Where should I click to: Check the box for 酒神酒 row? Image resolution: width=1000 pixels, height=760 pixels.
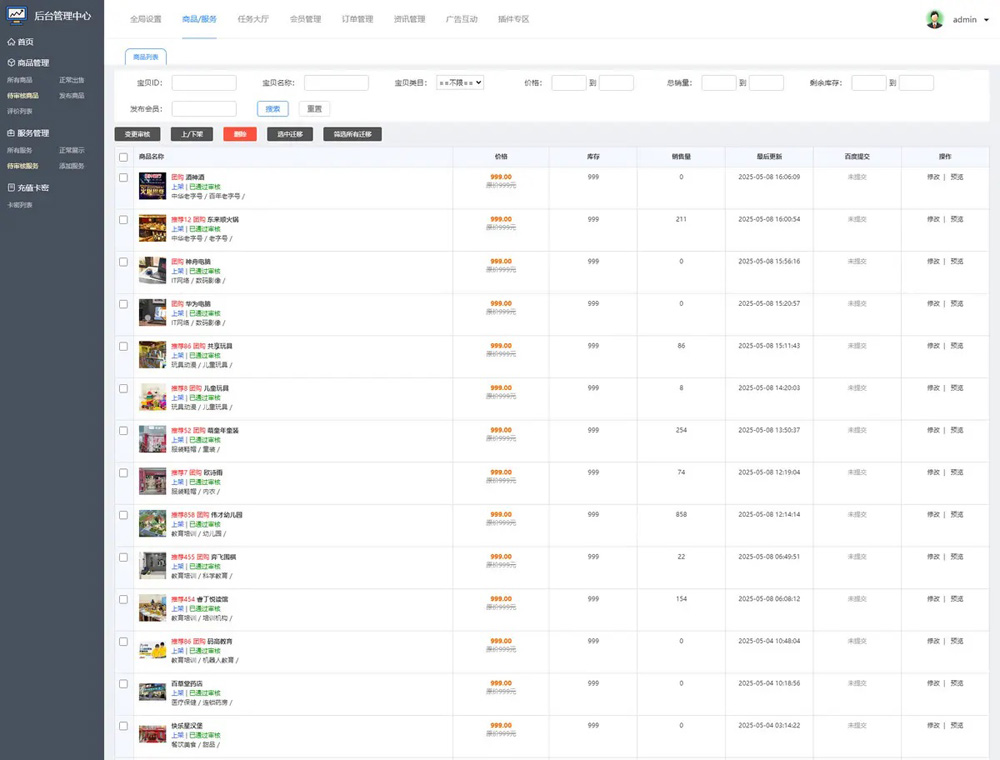click(124, 177)
